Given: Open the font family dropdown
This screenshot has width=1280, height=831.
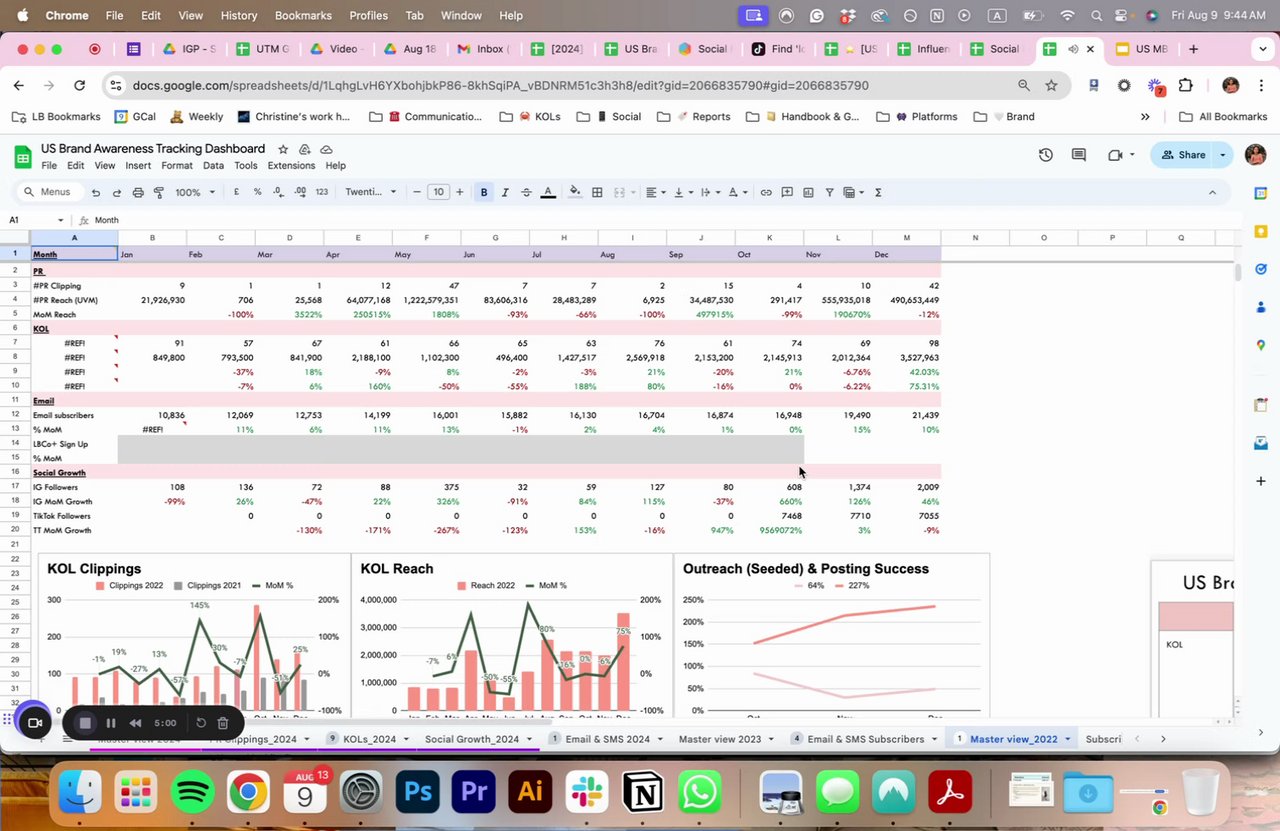Looking at the screenshot, I should coord(371,192).
